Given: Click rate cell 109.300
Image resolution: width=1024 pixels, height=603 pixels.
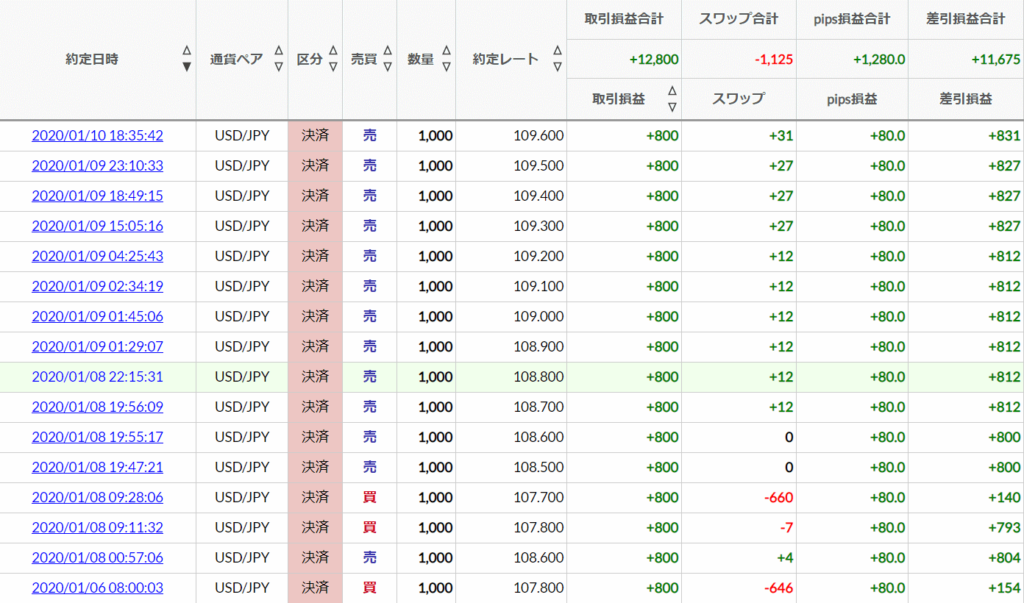Looking at the screenshot, I should coord(538,226).
